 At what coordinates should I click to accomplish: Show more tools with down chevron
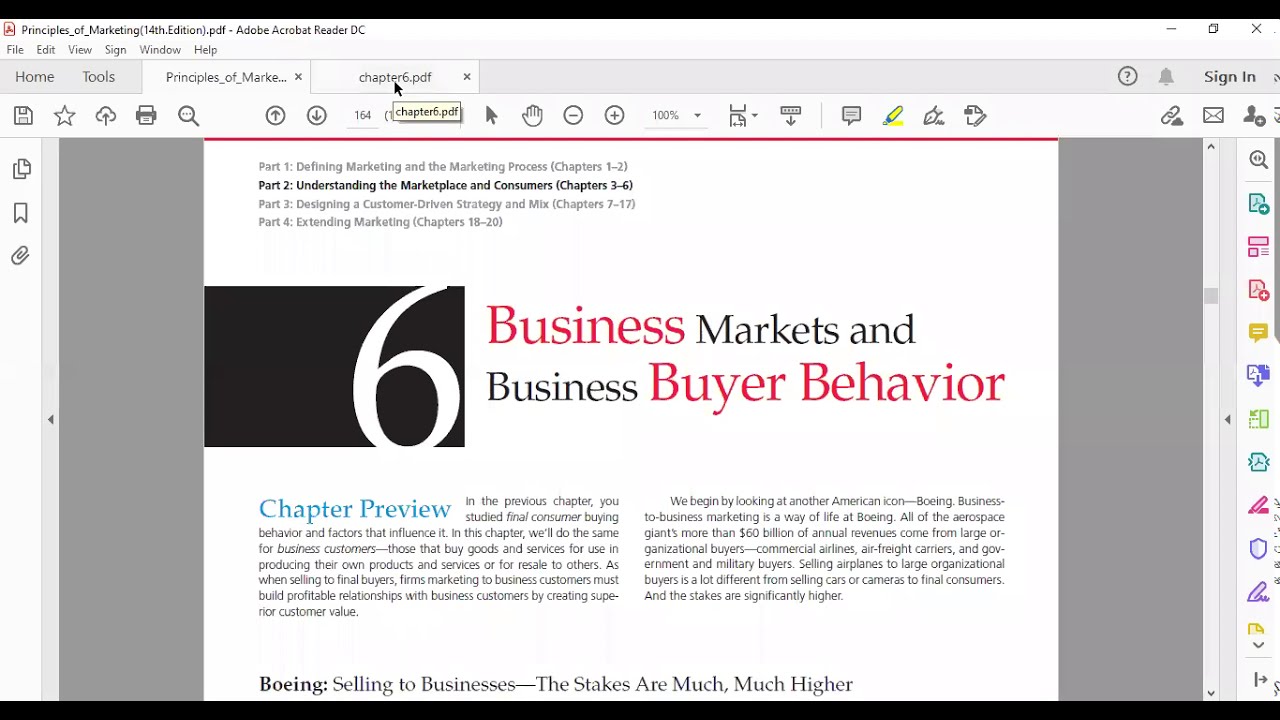tap(1259, 645)
